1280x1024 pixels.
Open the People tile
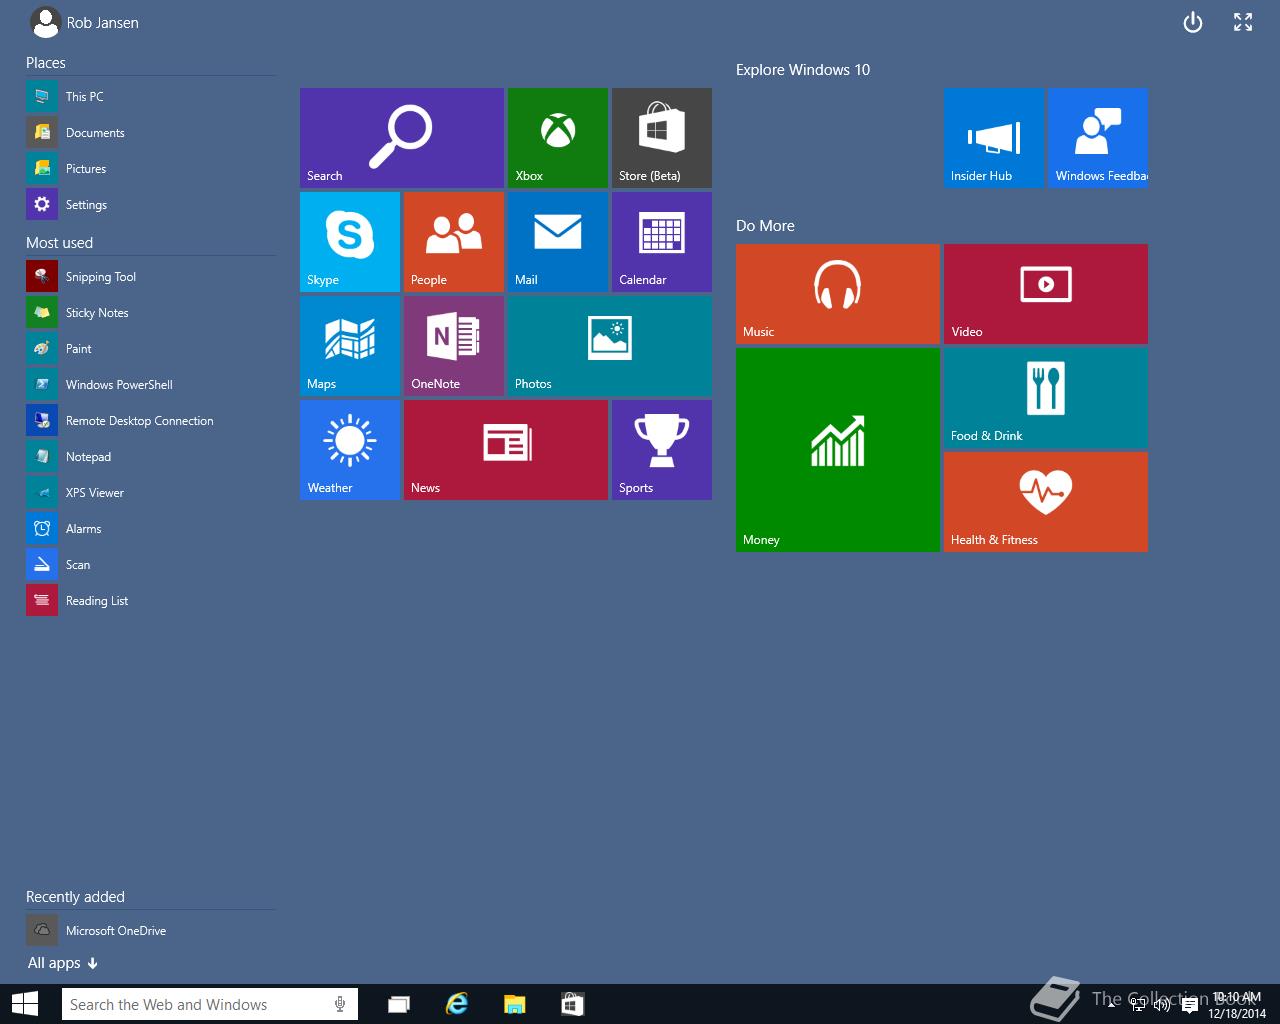(x=454, y=242)
